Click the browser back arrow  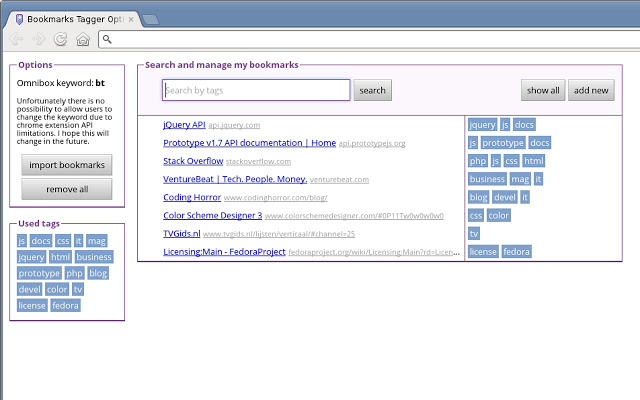click(16, 39)
